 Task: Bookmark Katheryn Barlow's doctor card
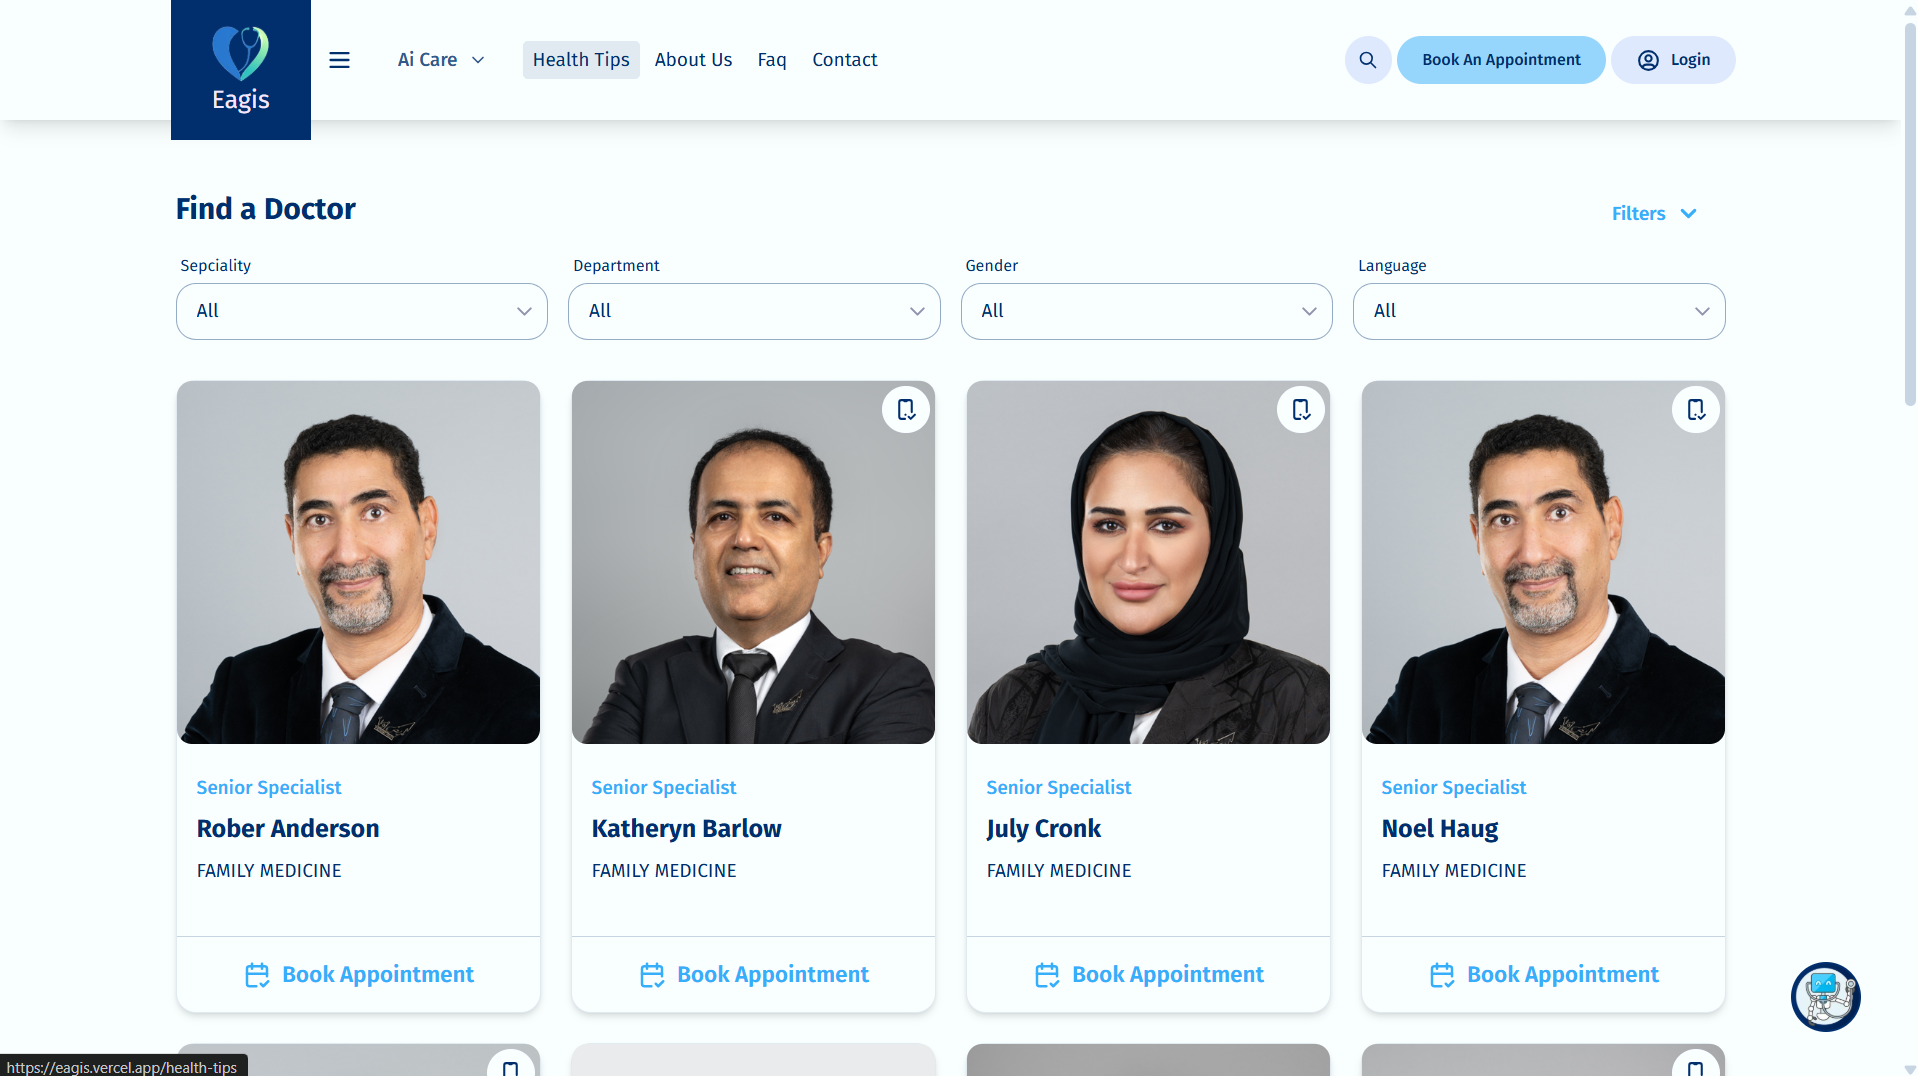click(906, 409)
